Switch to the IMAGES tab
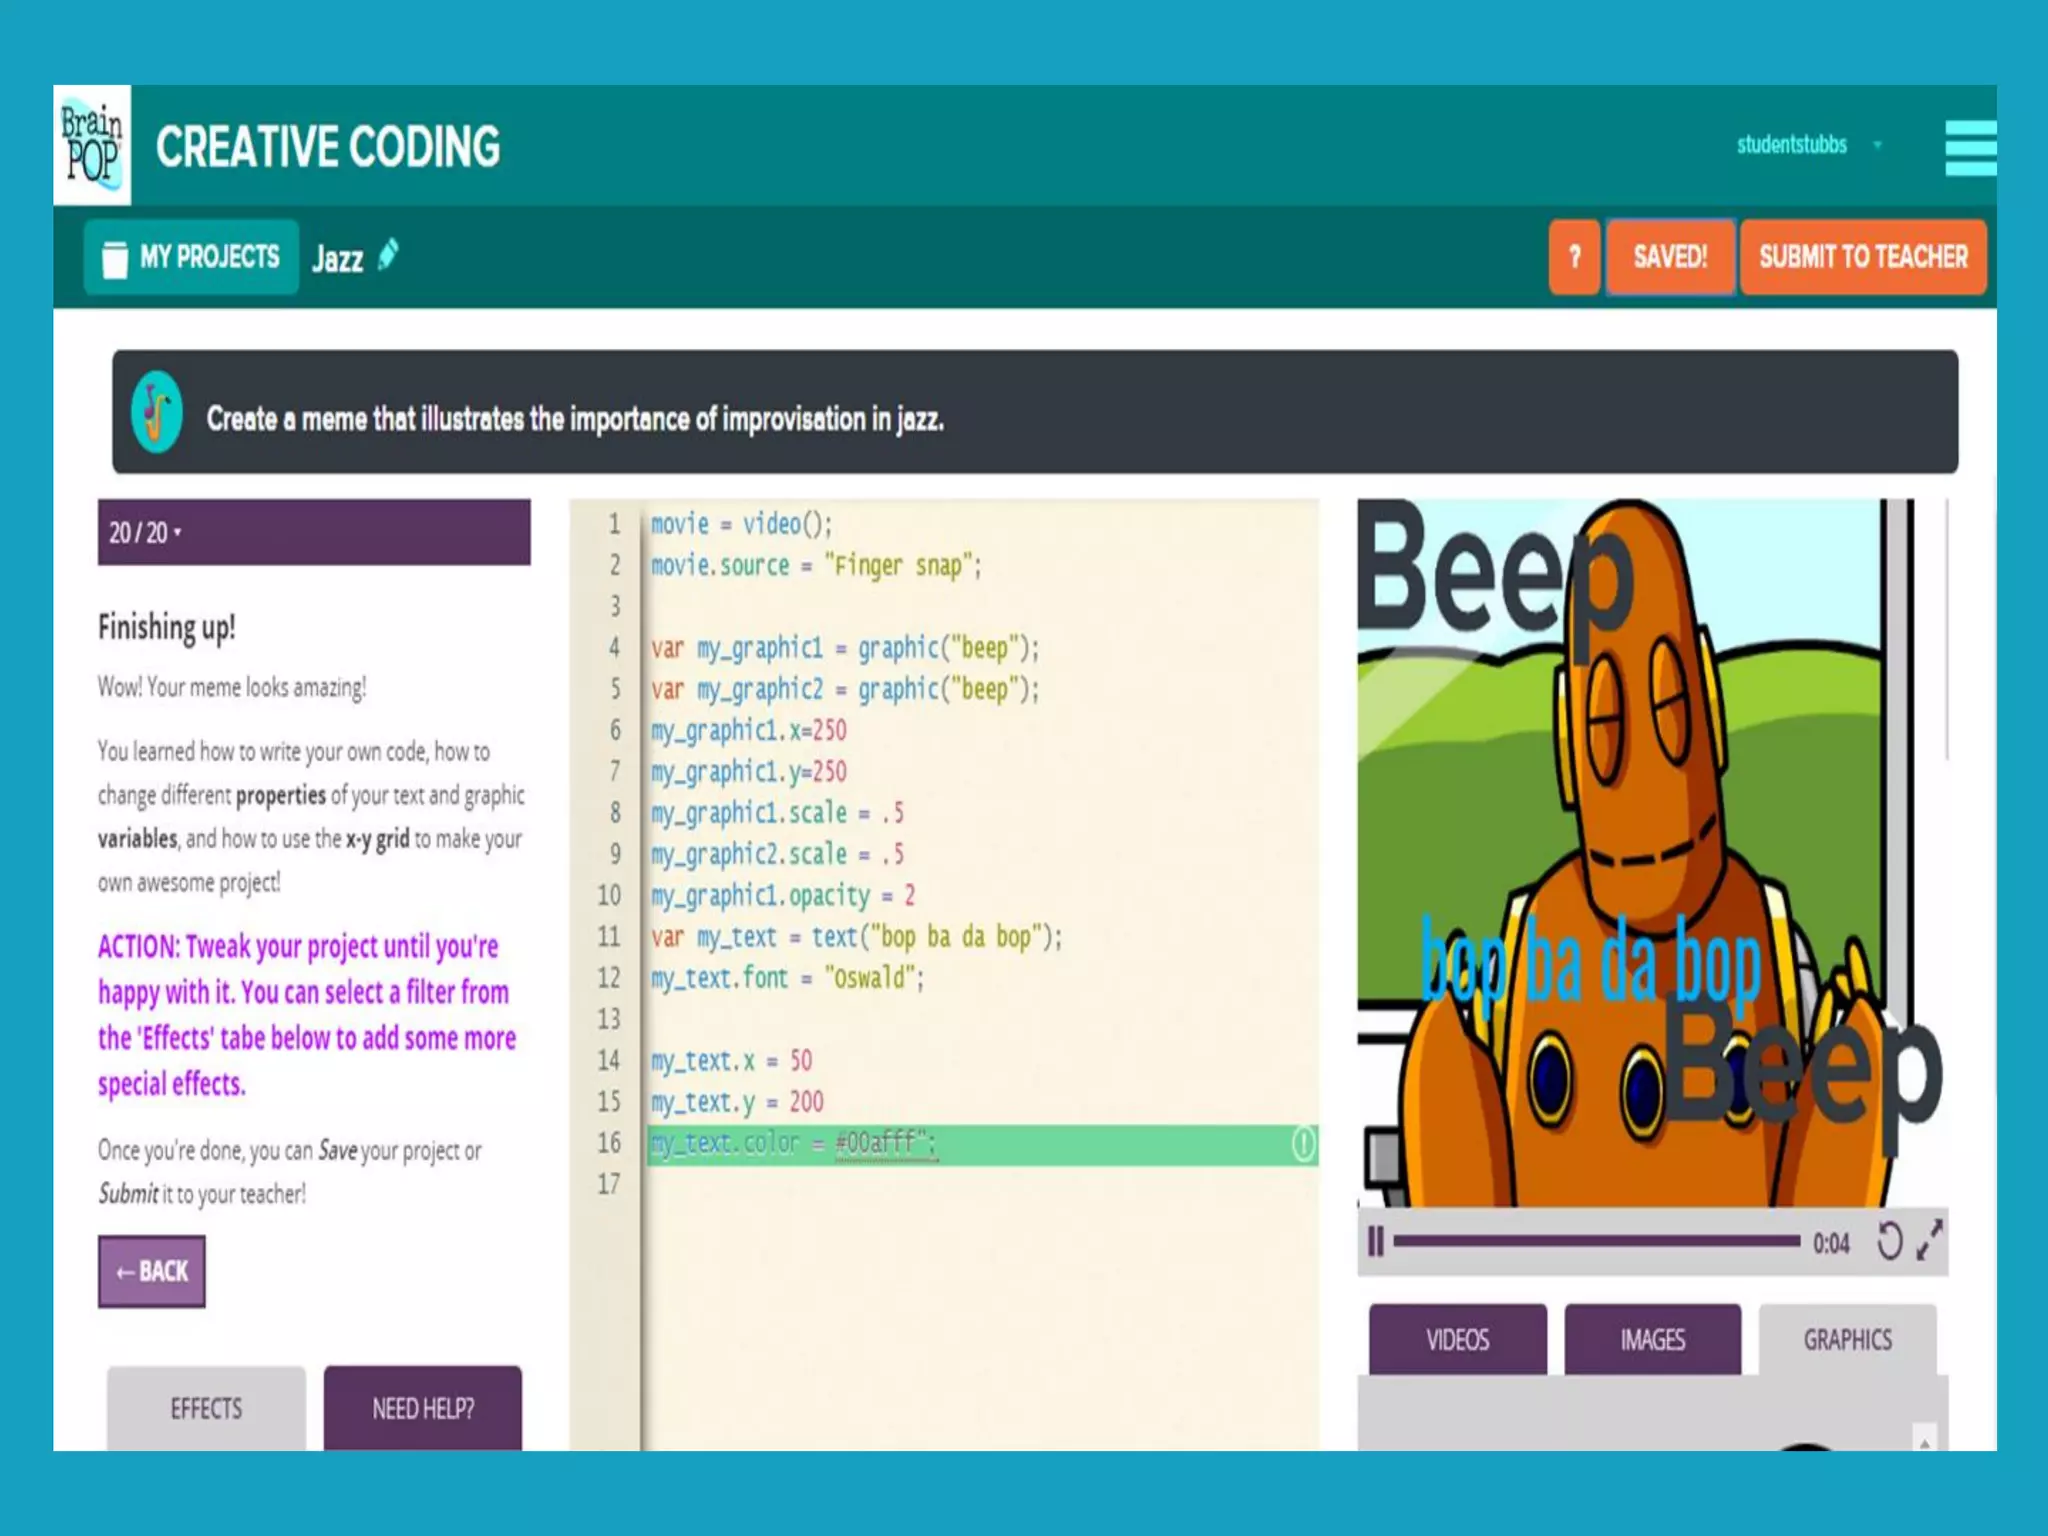 tap(1652, 1339)
